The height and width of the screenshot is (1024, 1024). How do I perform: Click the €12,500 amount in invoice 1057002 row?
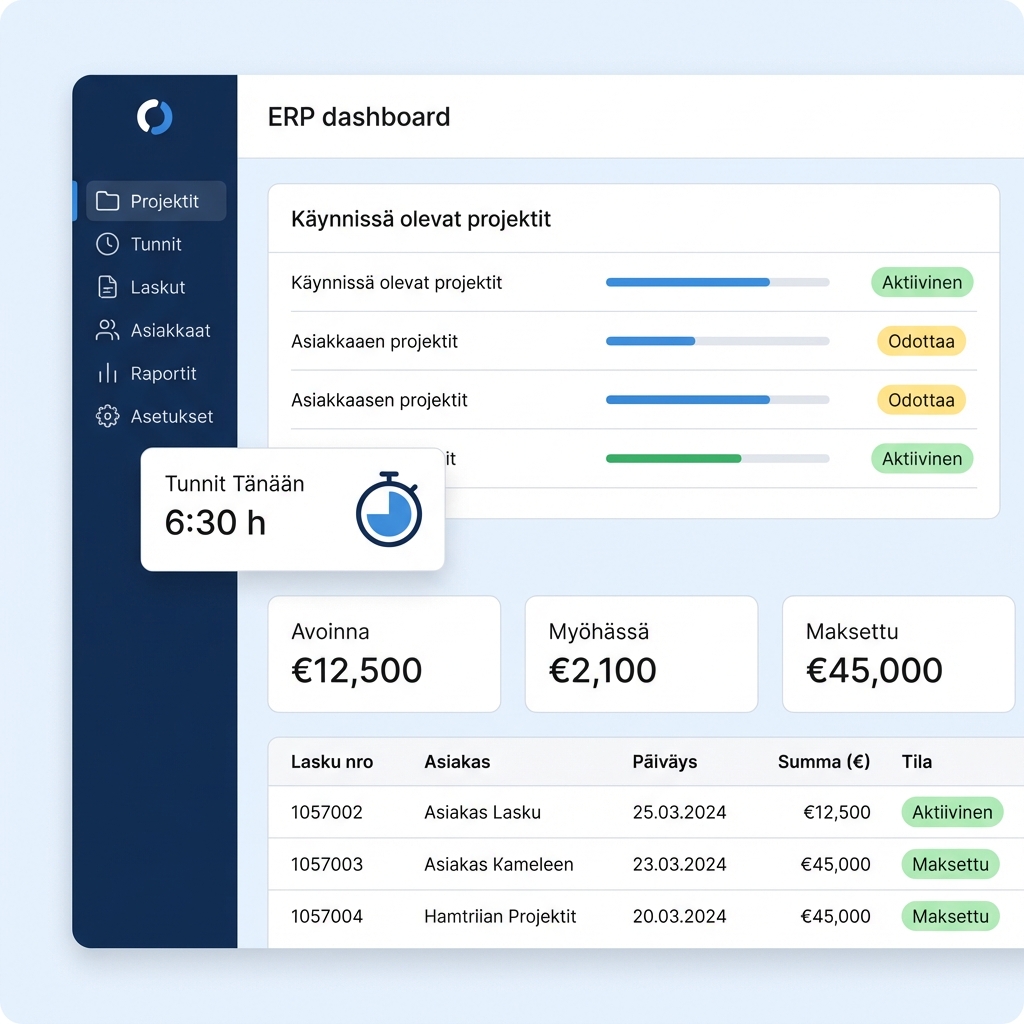click(837, 812)
